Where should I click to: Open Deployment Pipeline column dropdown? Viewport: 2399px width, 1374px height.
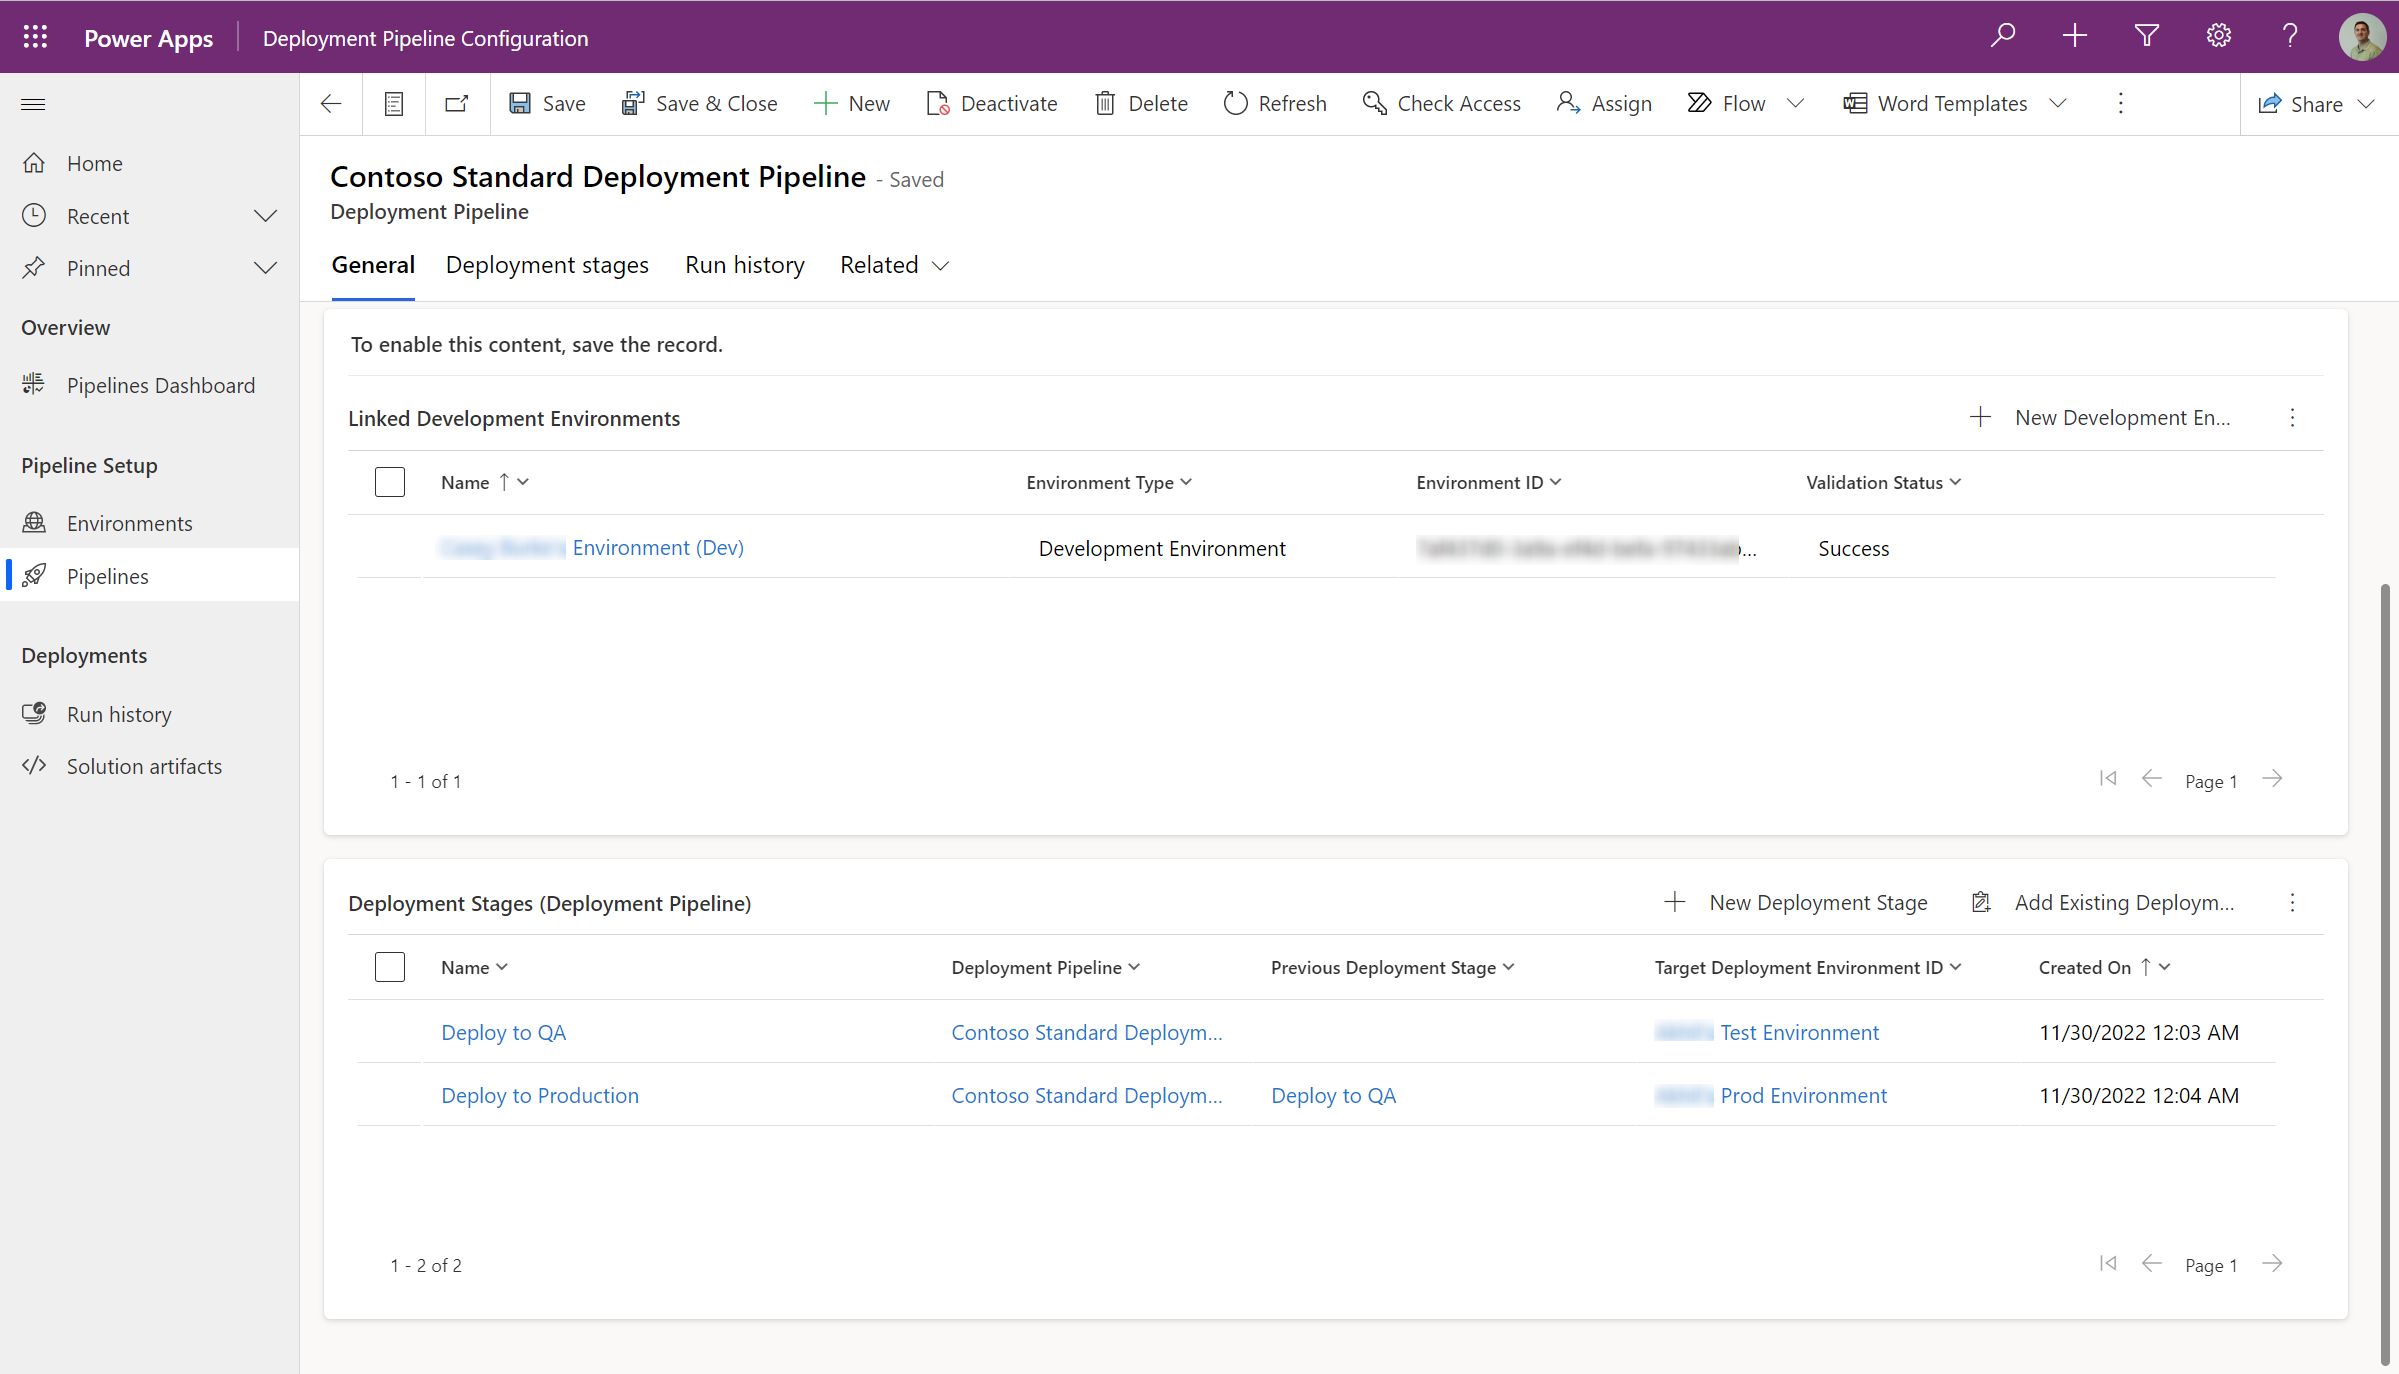[x=1045, y=967]
